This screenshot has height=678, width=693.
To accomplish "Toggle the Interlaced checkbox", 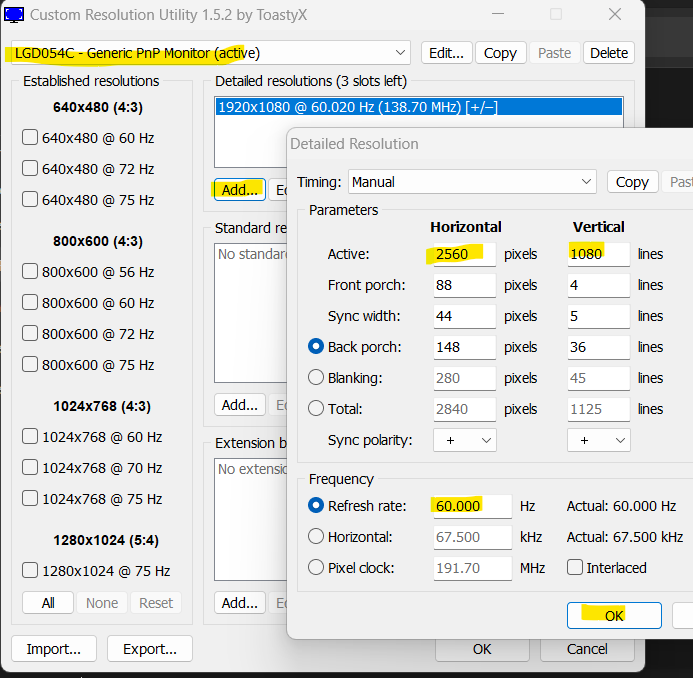I will click(x=575, y=568).
